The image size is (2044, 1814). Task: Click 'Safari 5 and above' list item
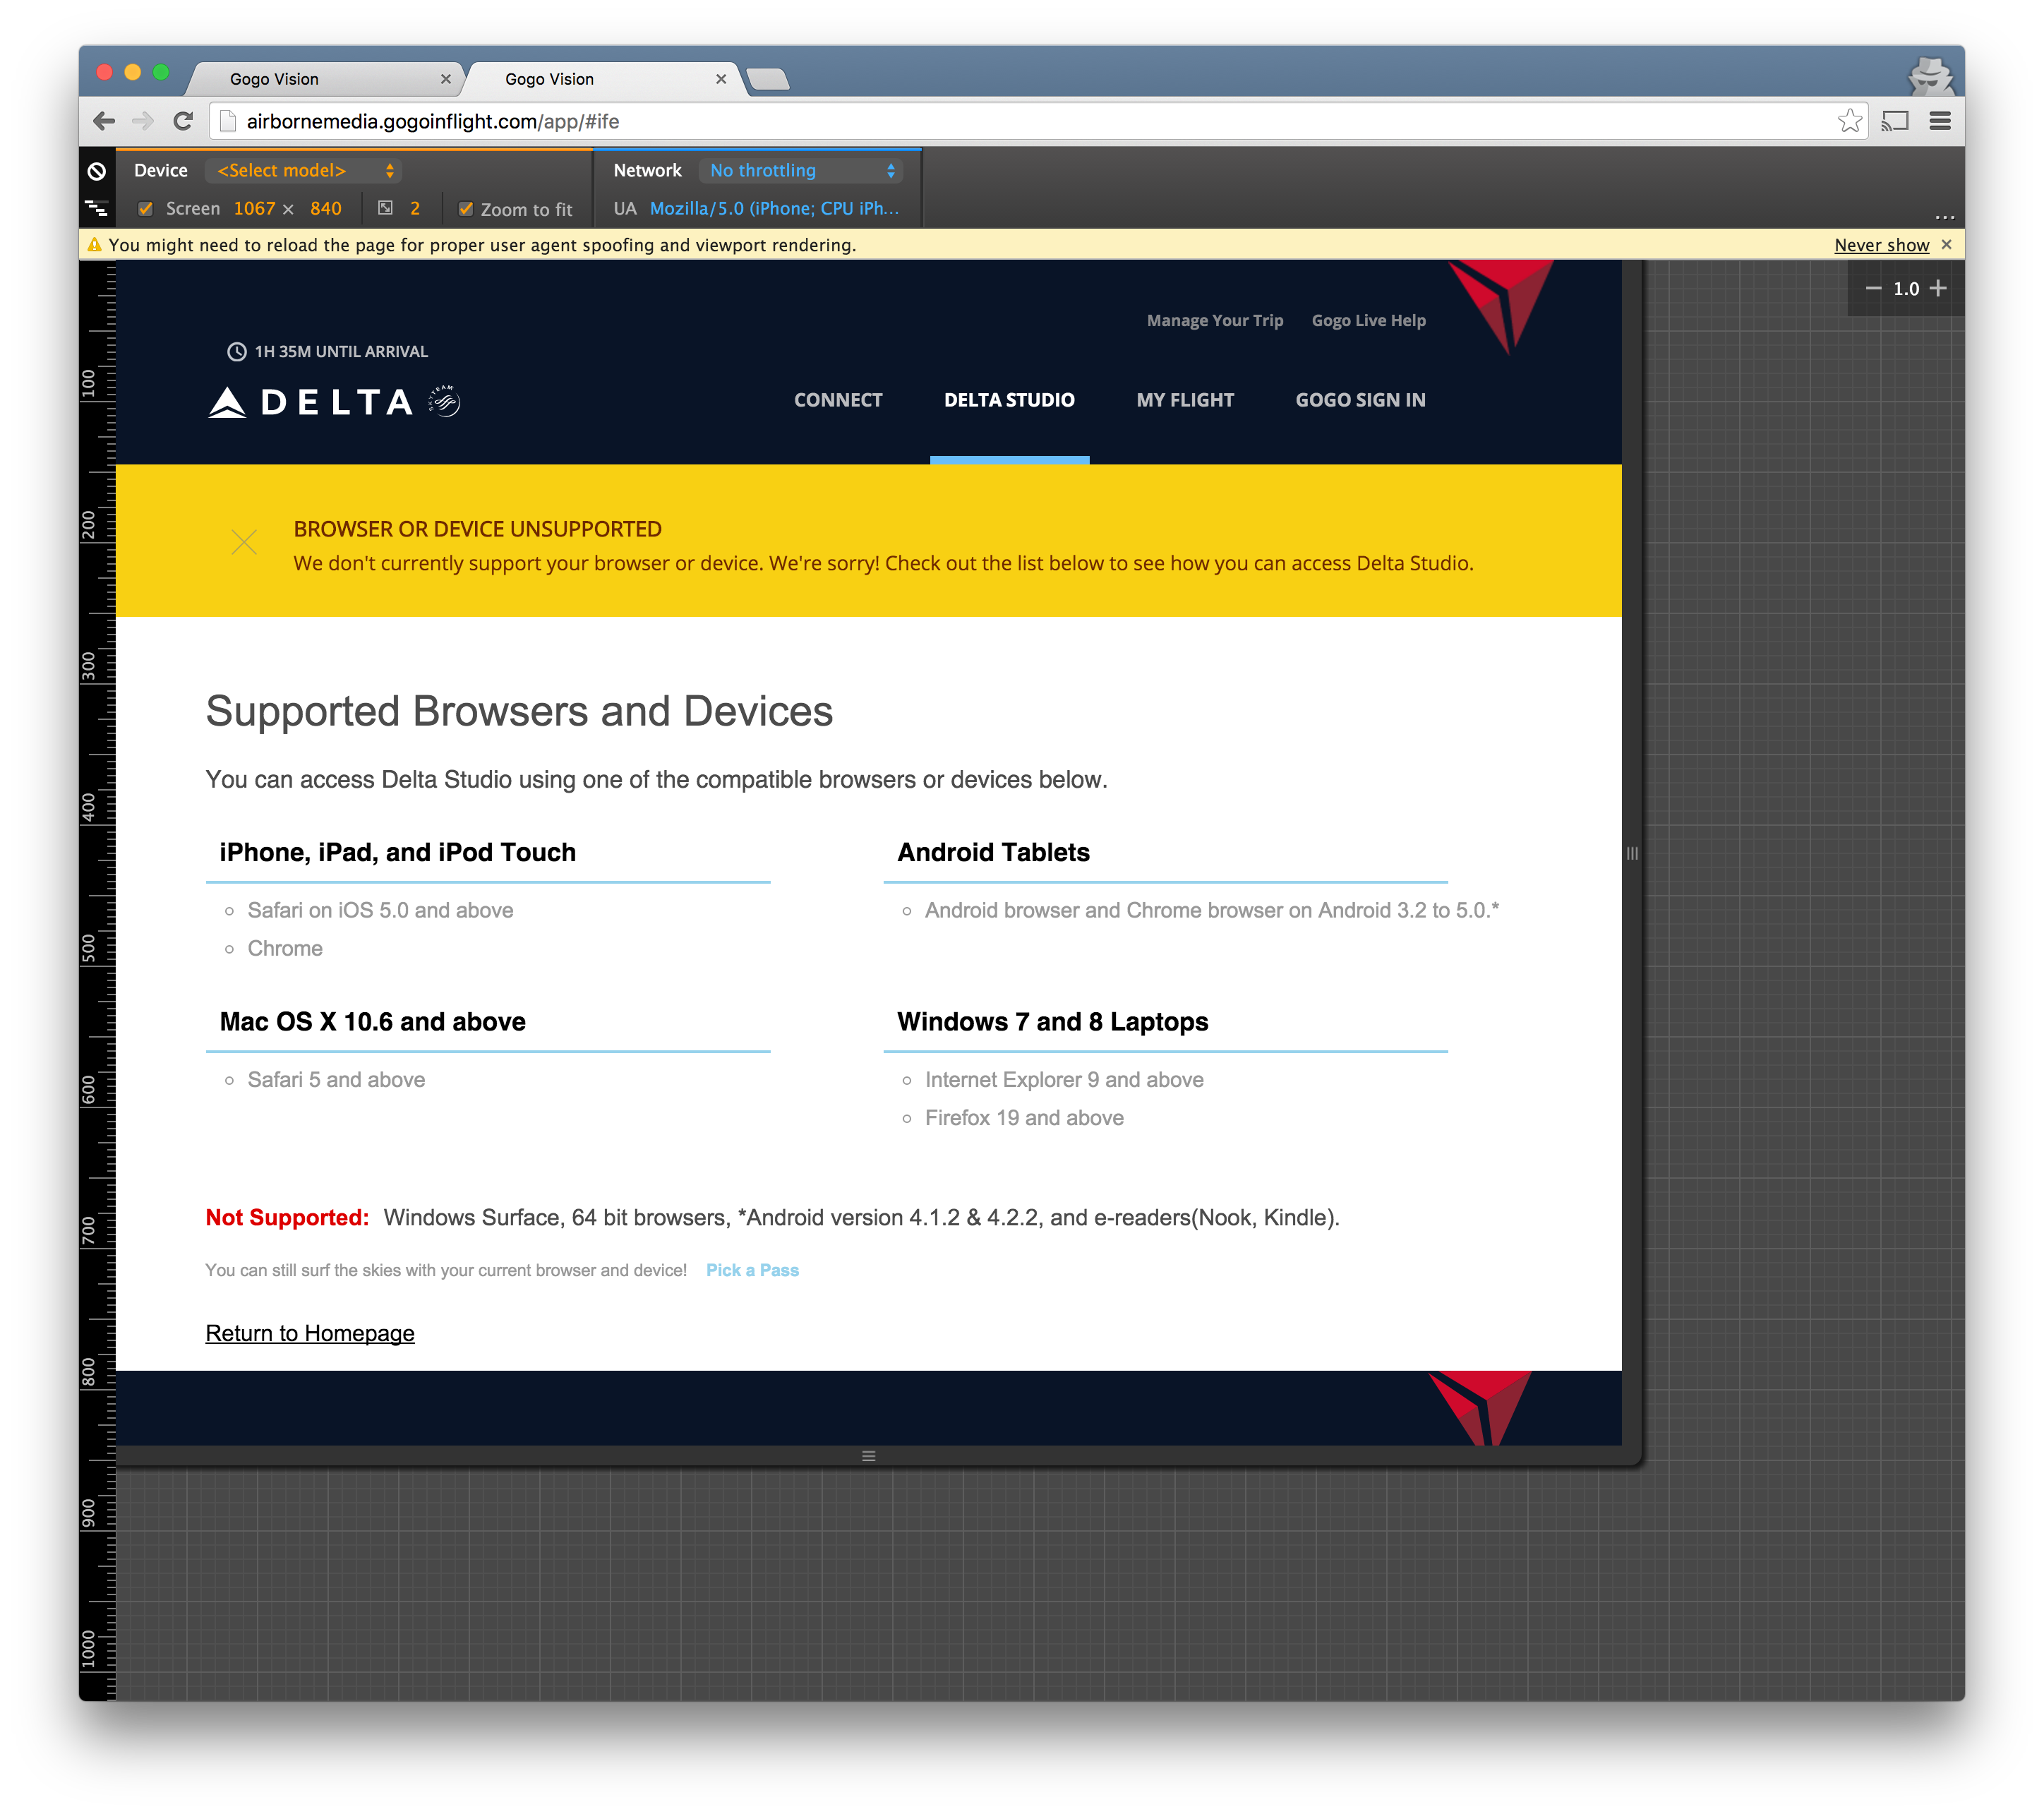[336, 1080]
